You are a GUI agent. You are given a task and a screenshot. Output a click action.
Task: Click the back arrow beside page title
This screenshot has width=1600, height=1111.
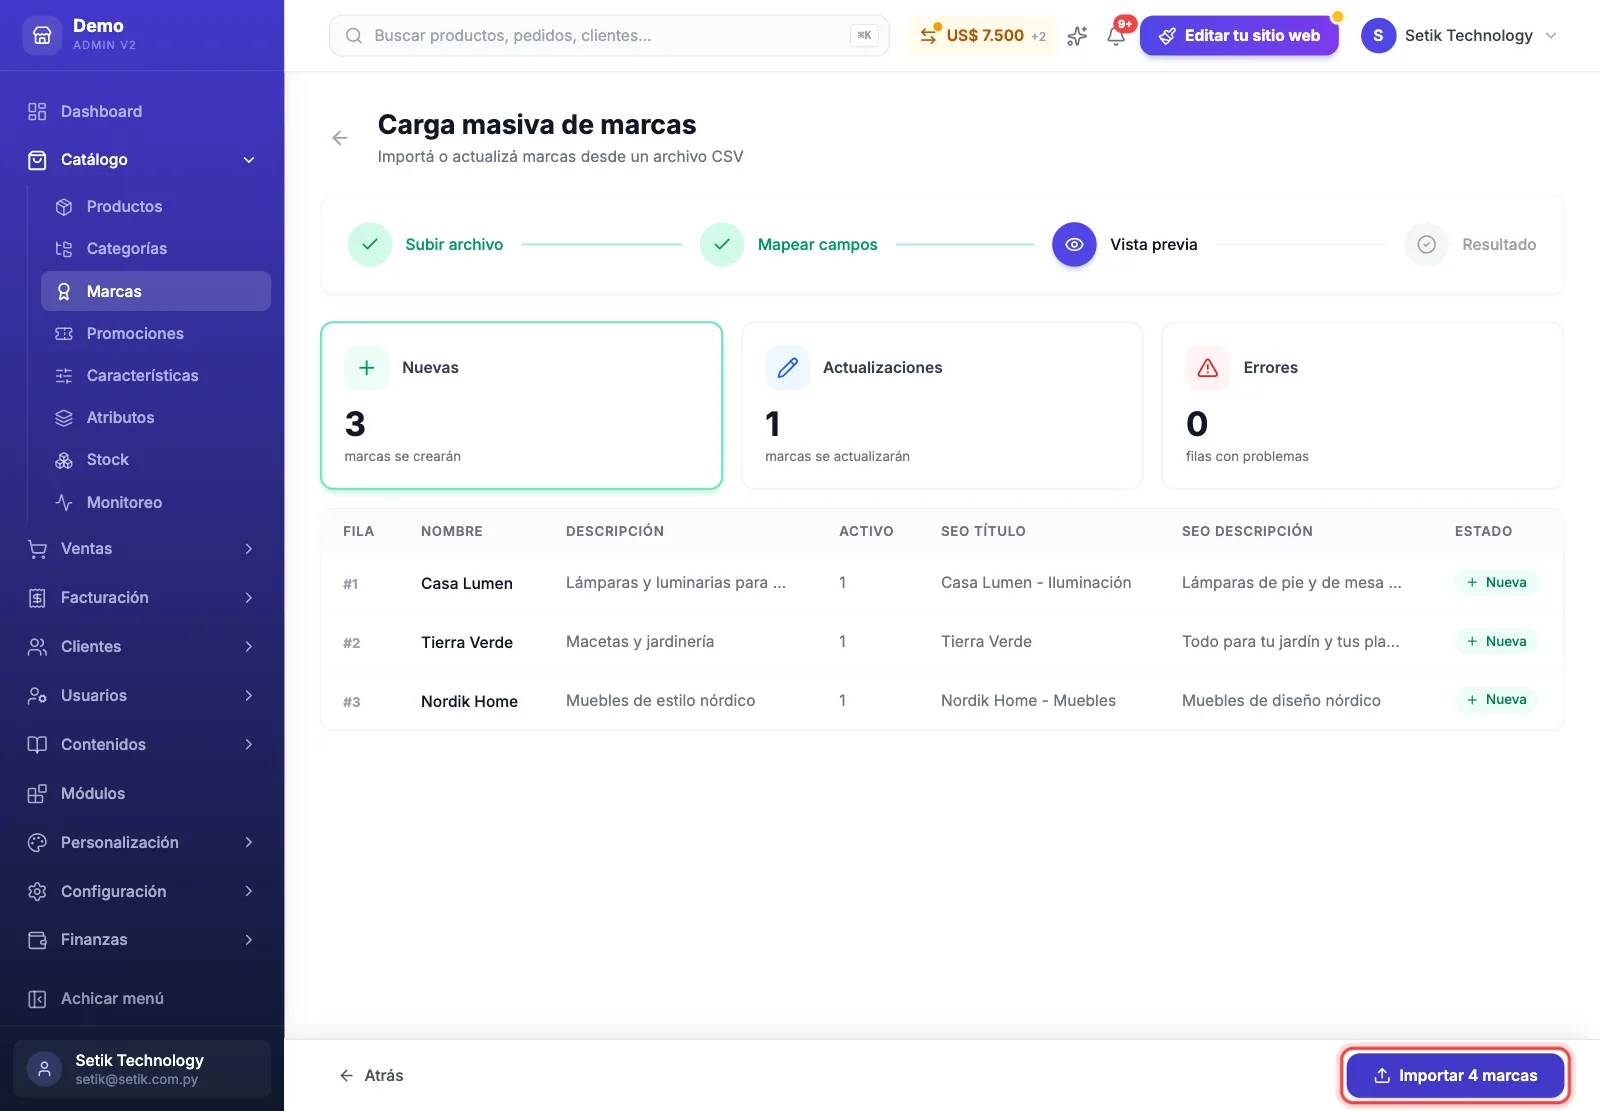(340, 138)
